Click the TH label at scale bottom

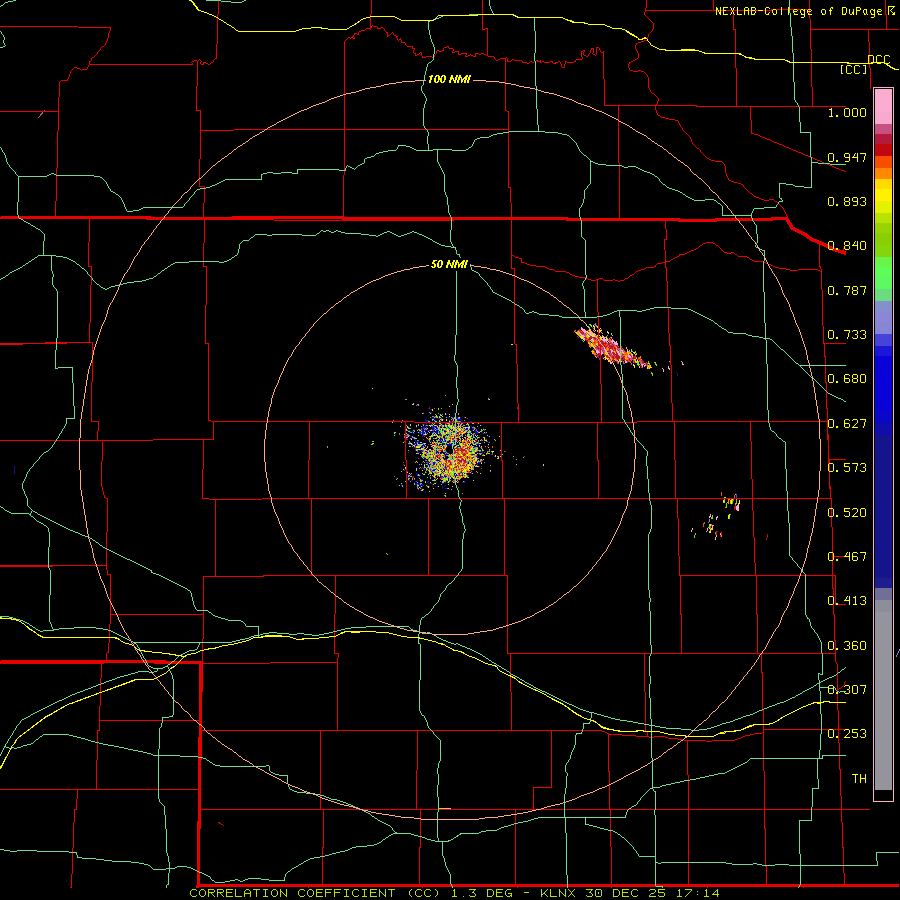point(859,778)
